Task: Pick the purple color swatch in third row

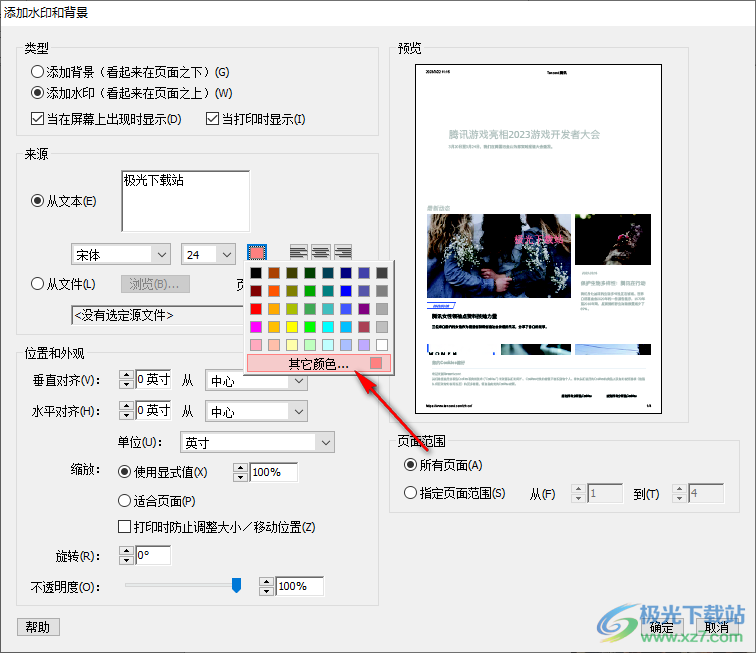Action: (x=364, y=309)
